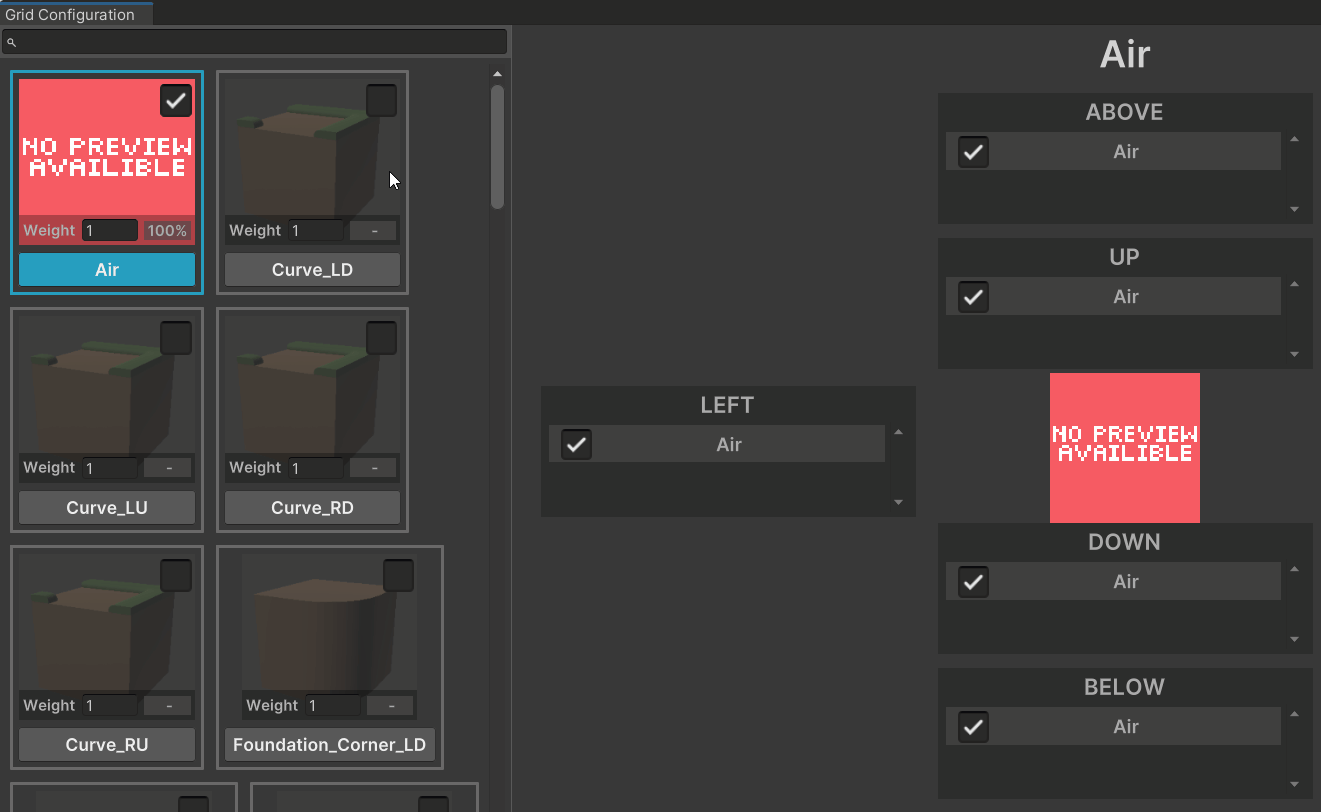Enable the Curve_RU tile checkbox
This screenshot has width=1321, height=812.
[176, 576]
